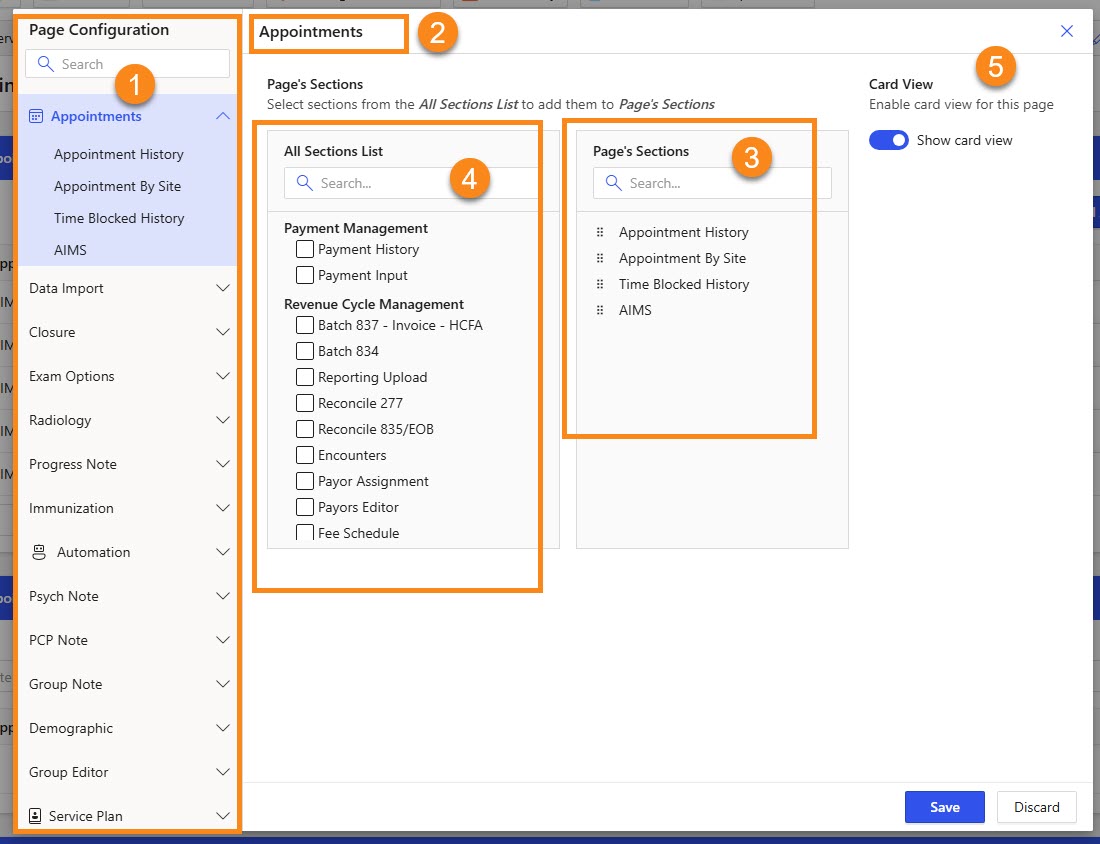This screenshot has width=1100, height=844.
Task: Click the Appointments calendar icon in sidebar
Action: [x=36, y=116]
